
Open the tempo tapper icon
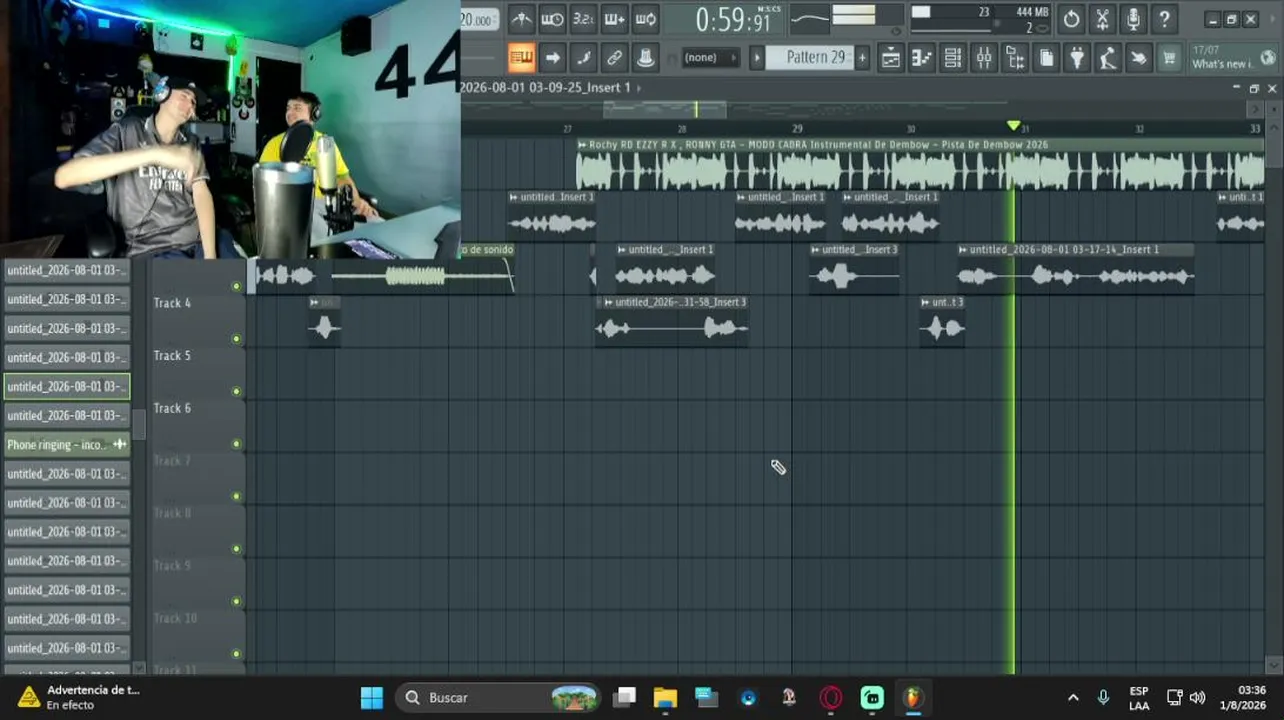(1108, 58)
